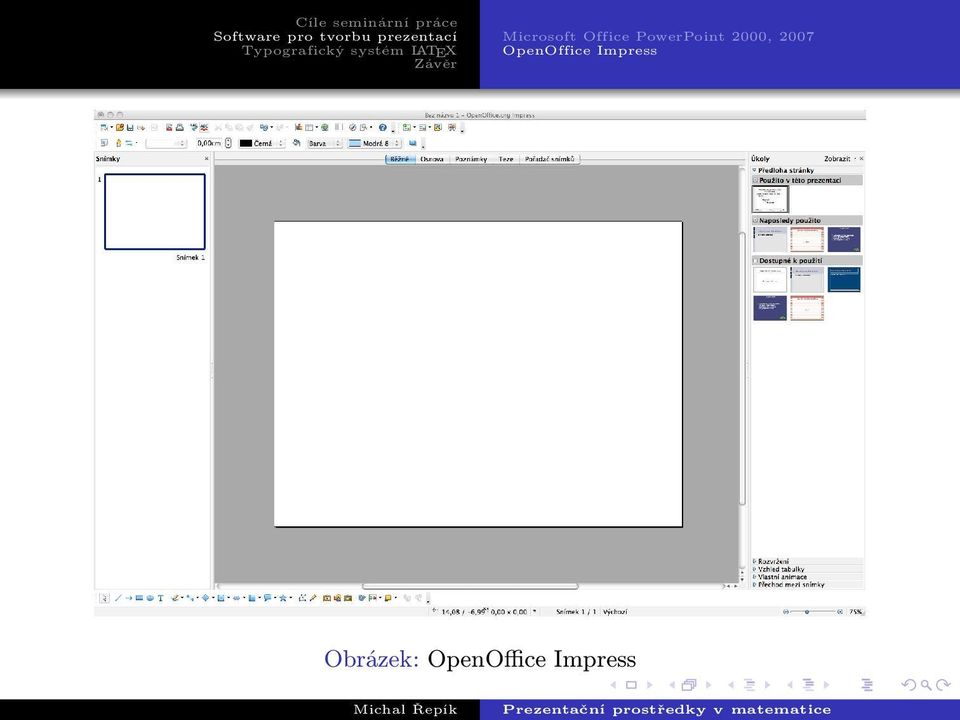Click the Spellcheck icon in toolbar
Viewport: 960px width, 720px height.
pyautogui.click(x=193, y=127)
